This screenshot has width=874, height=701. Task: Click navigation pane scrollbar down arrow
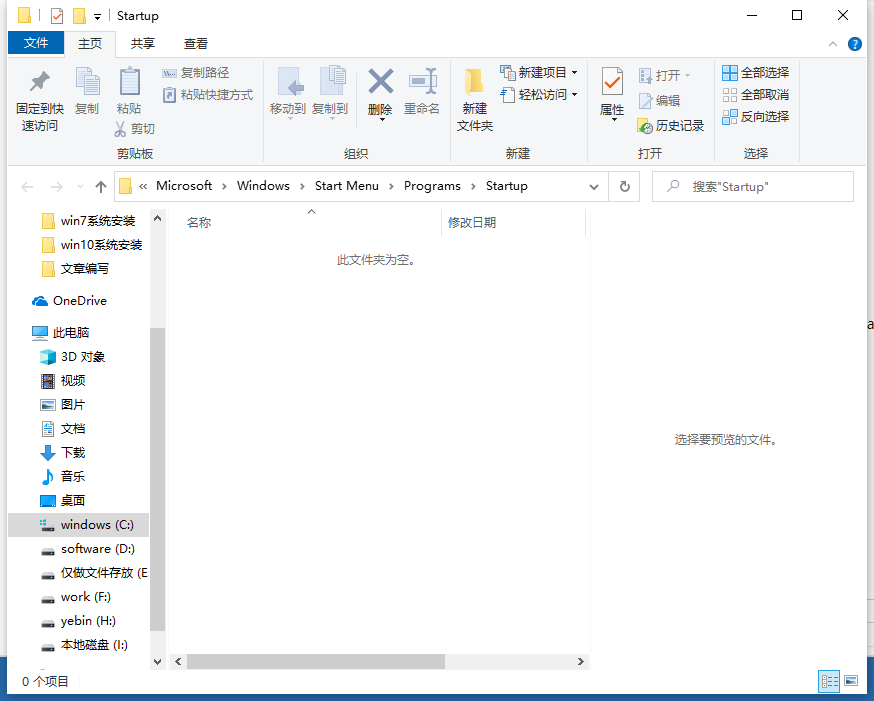(158, 661)
